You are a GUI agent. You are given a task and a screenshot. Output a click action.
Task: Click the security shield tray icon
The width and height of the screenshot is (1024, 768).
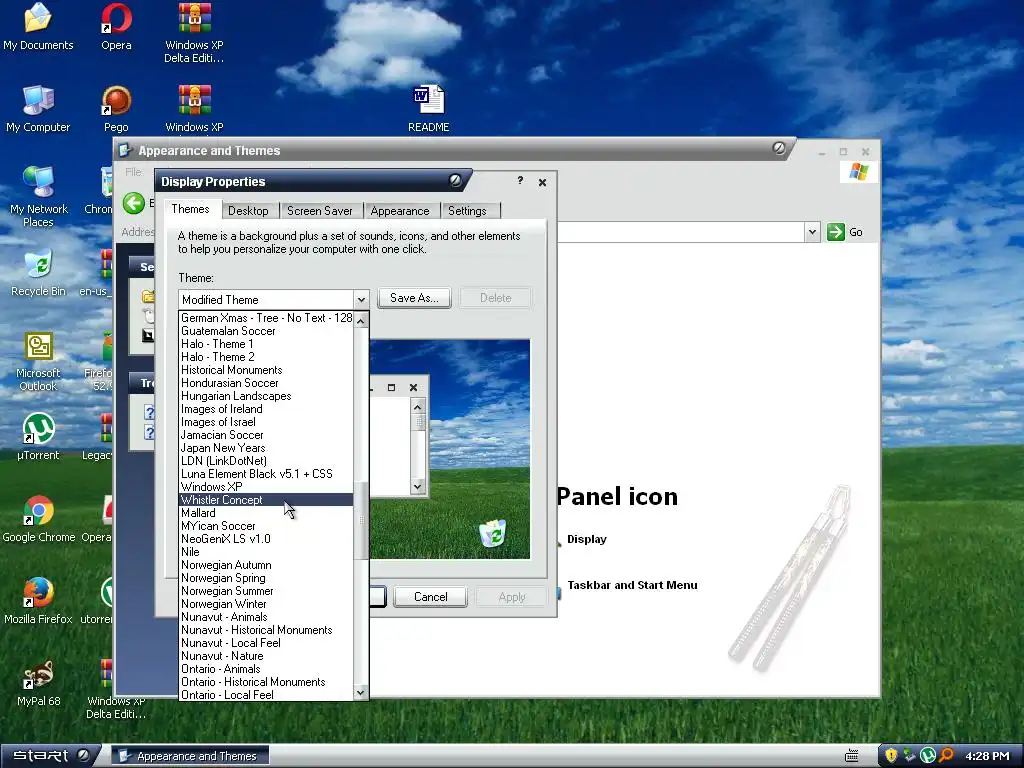click(x=891, y=756)
